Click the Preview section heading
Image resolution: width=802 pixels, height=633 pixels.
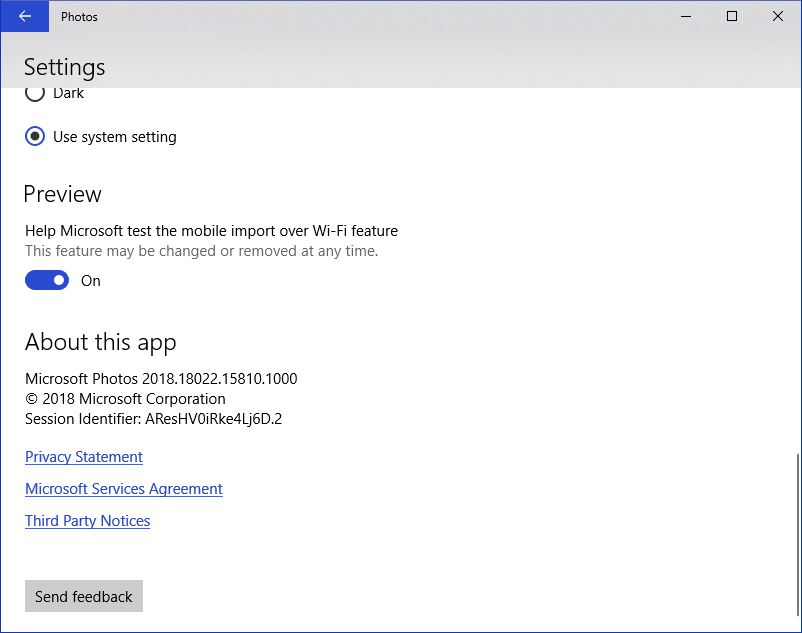pyautogui.click(x=62, y=194)
